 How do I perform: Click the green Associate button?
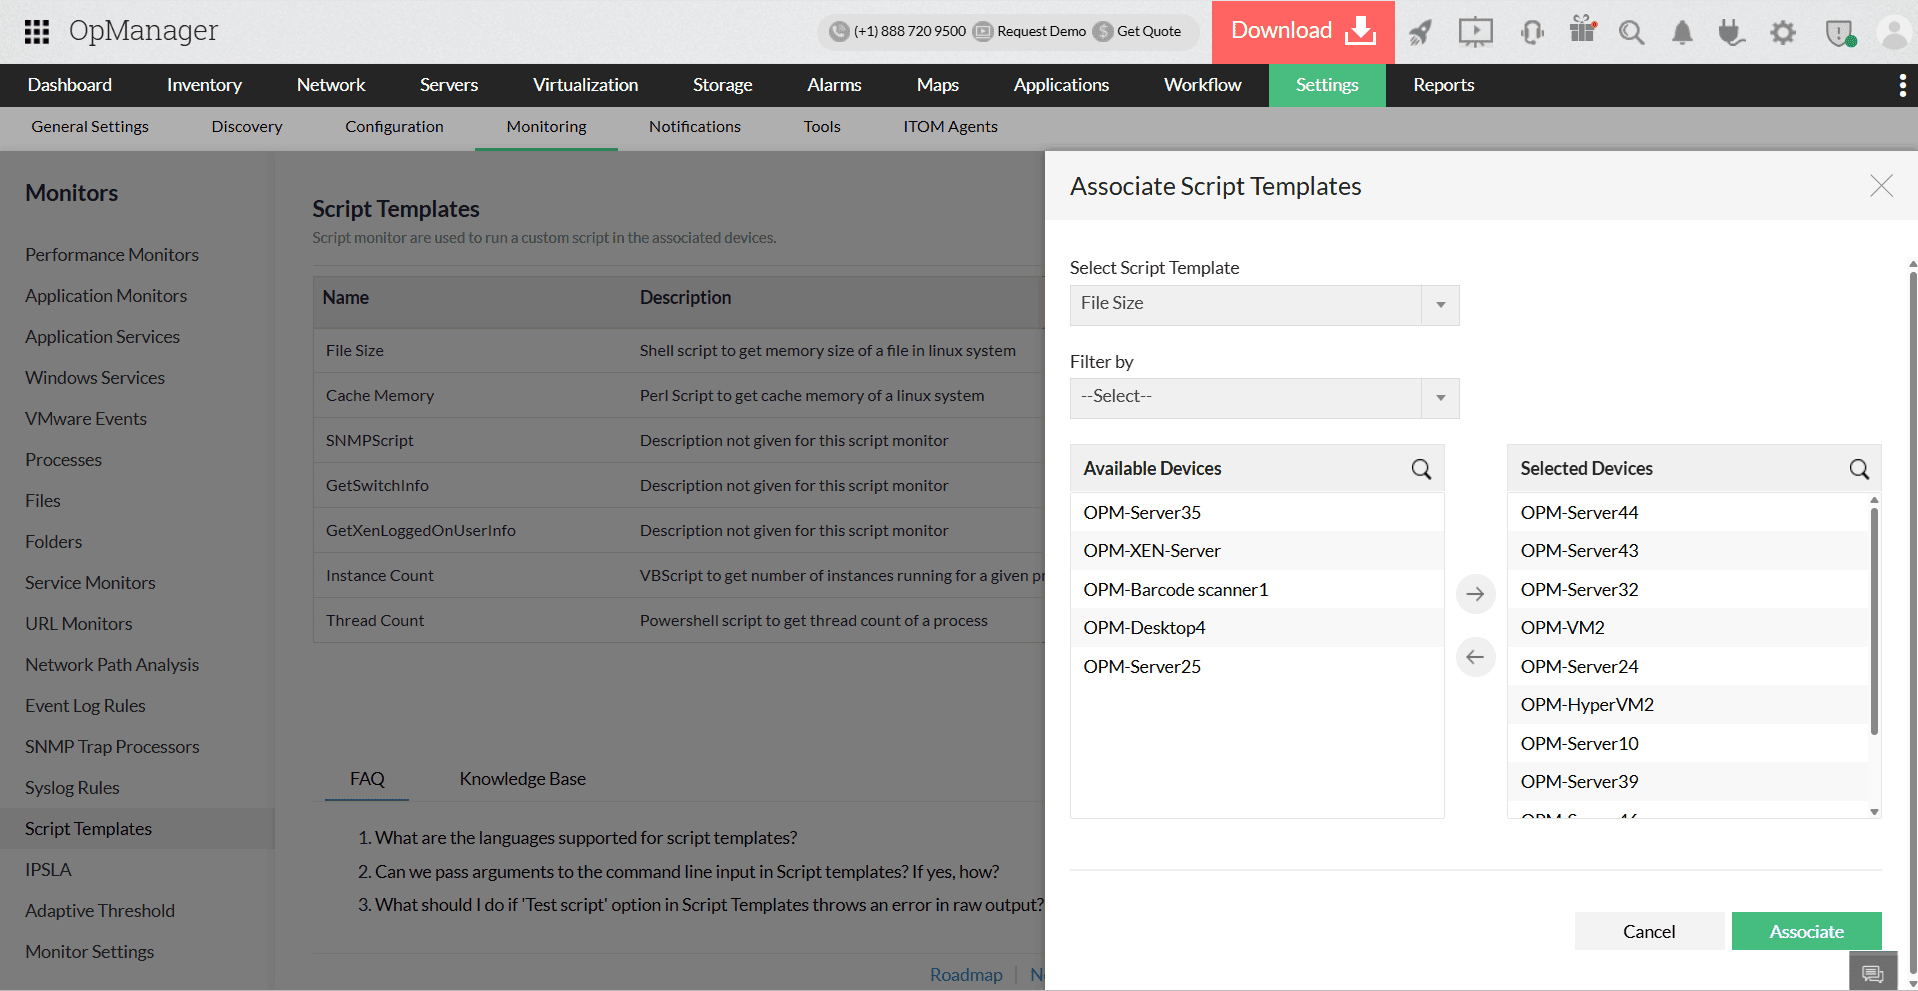(x=1806, y=930)
